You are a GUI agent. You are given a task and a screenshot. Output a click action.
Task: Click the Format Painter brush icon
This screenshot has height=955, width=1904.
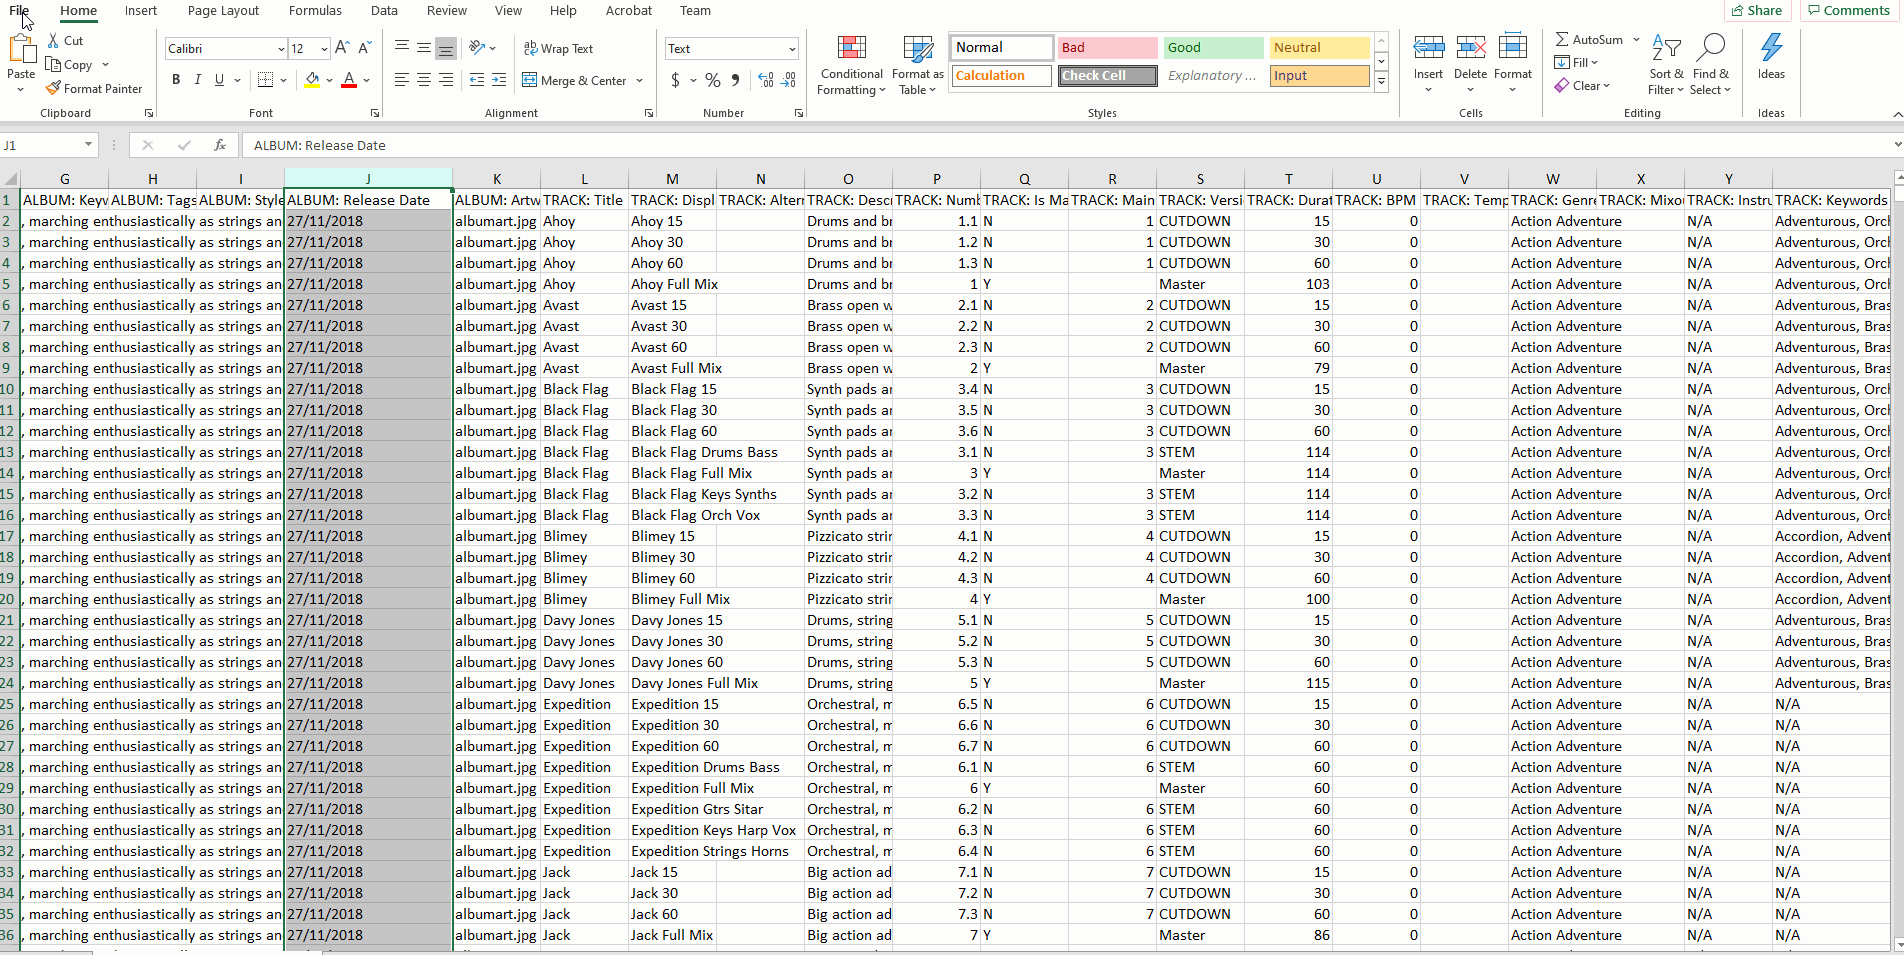point(53,89)
